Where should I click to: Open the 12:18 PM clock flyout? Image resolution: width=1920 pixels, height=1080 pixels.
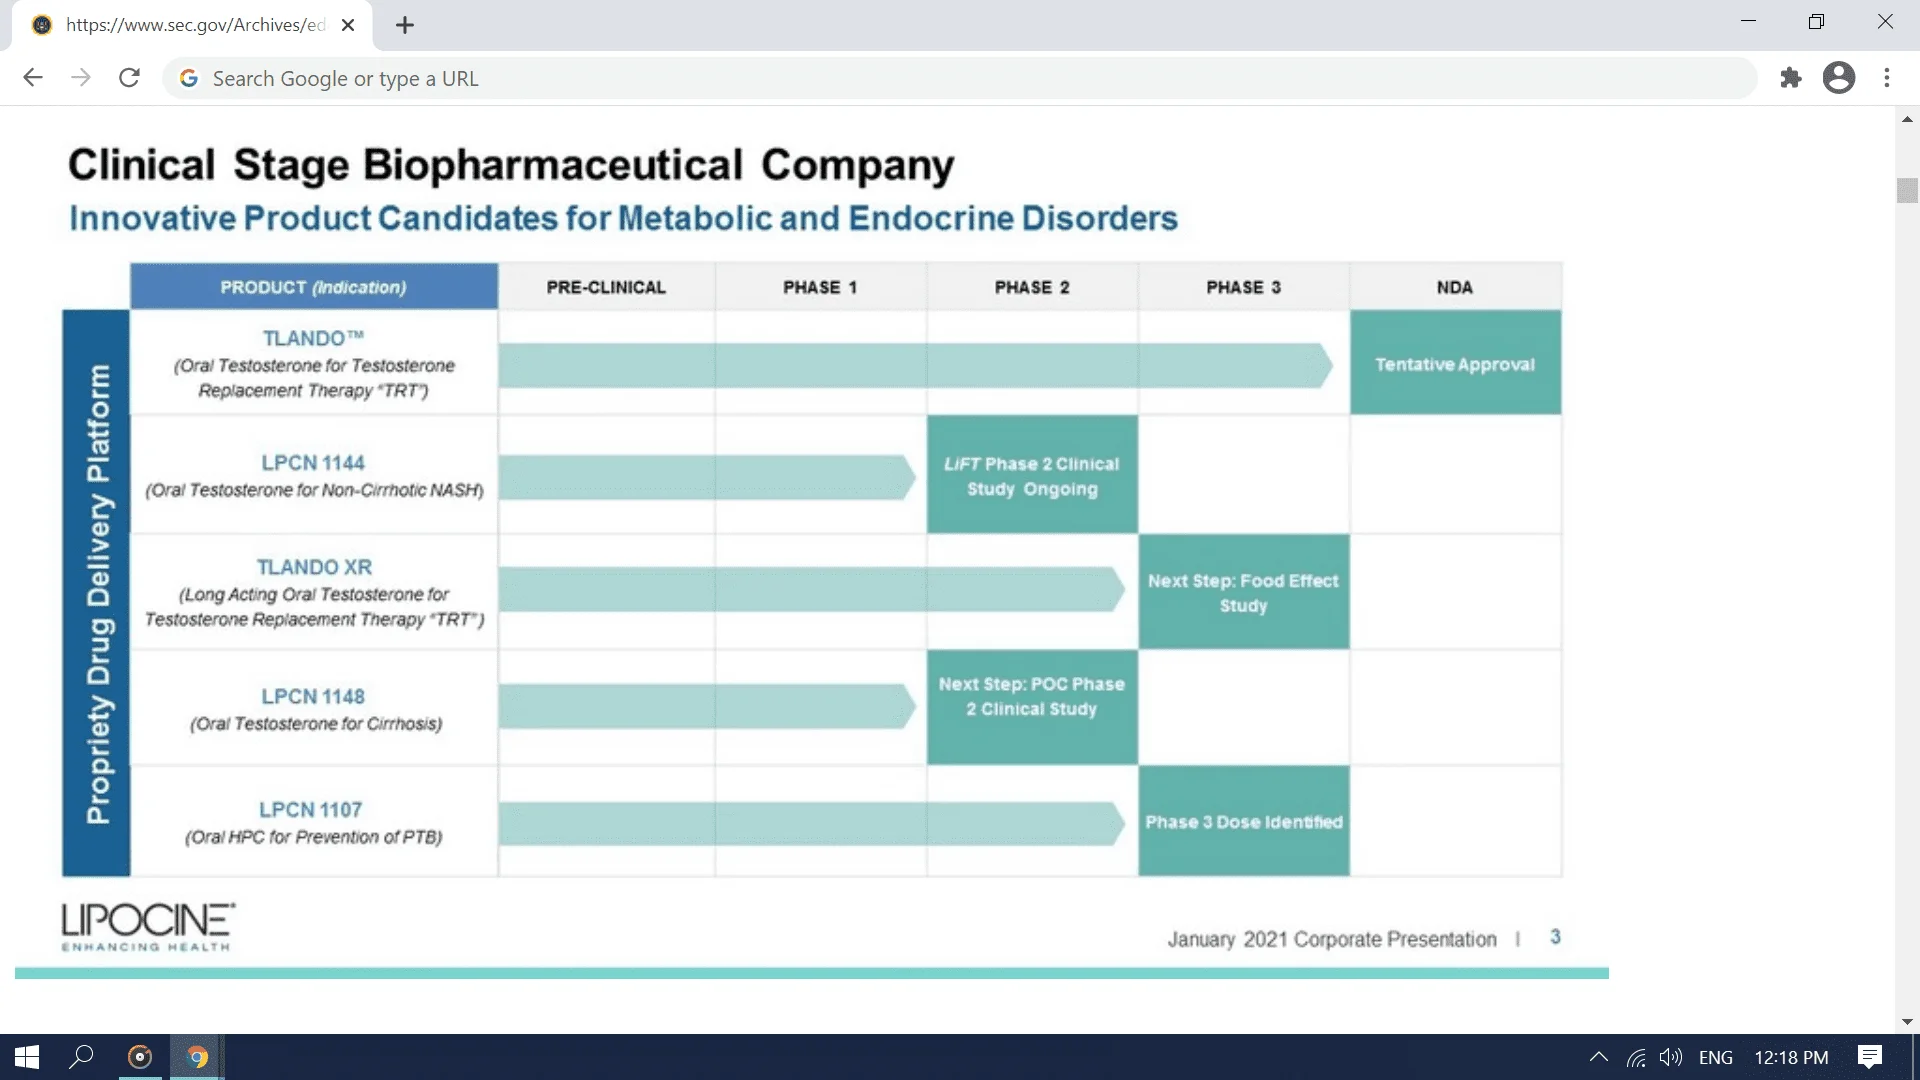[1791, 1057]
